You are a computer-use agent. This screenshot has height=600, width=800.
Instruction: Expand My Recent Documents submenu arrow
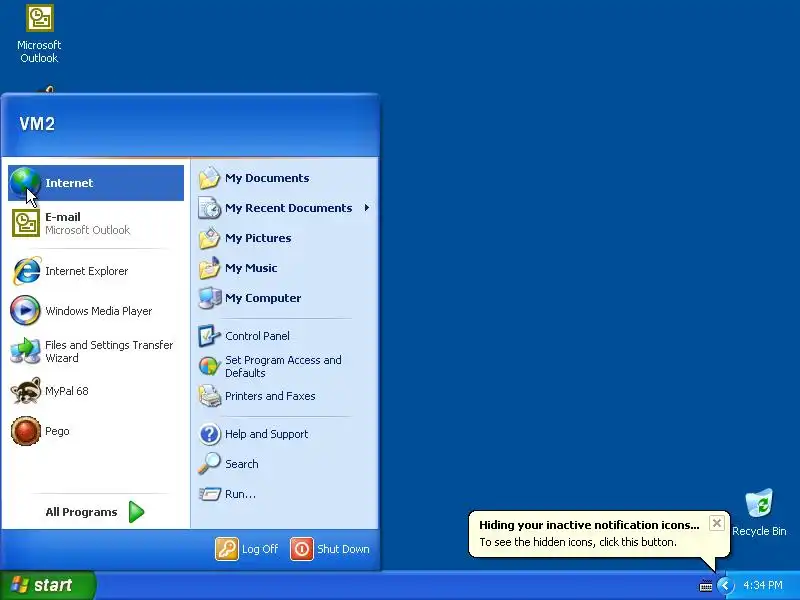[367, 208]
